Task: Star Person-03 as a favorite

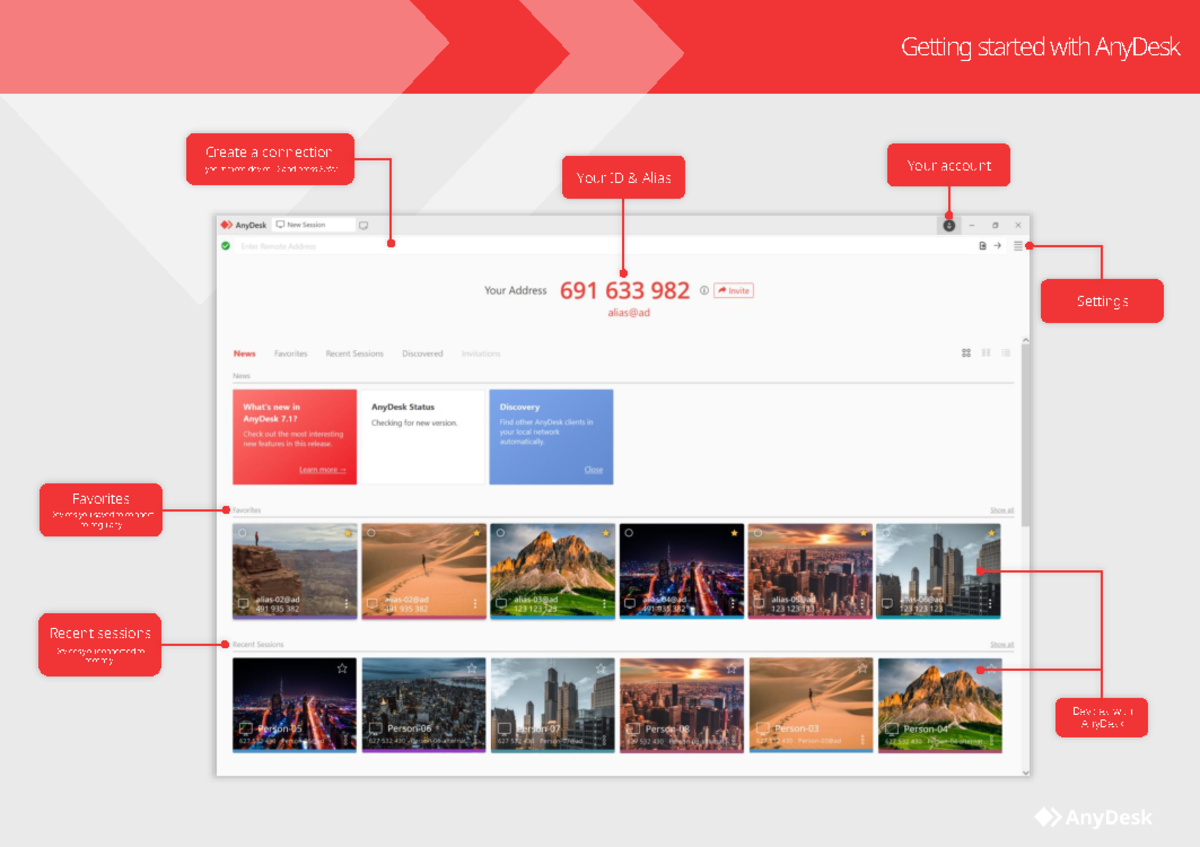Action: 860,668
